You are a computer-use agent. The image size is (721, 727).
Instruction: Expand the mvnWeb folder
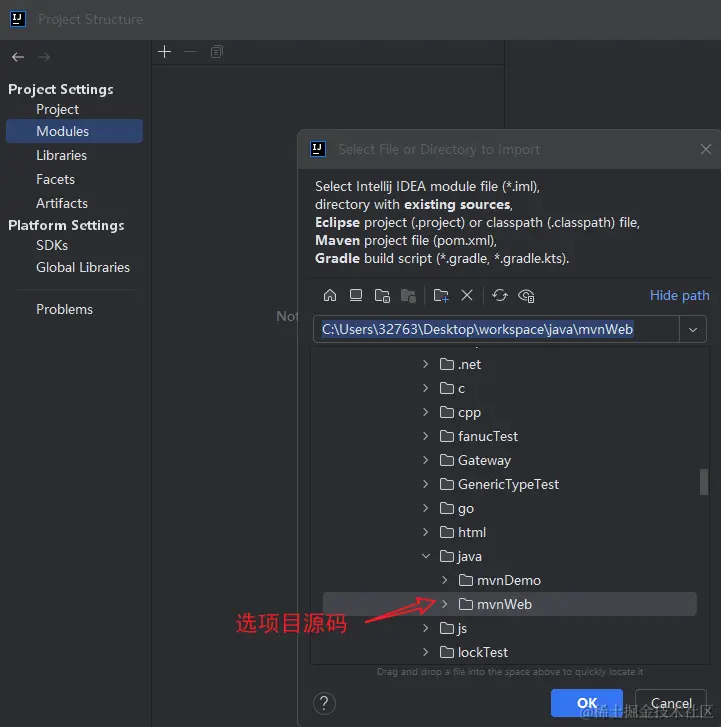coord(445,604)
